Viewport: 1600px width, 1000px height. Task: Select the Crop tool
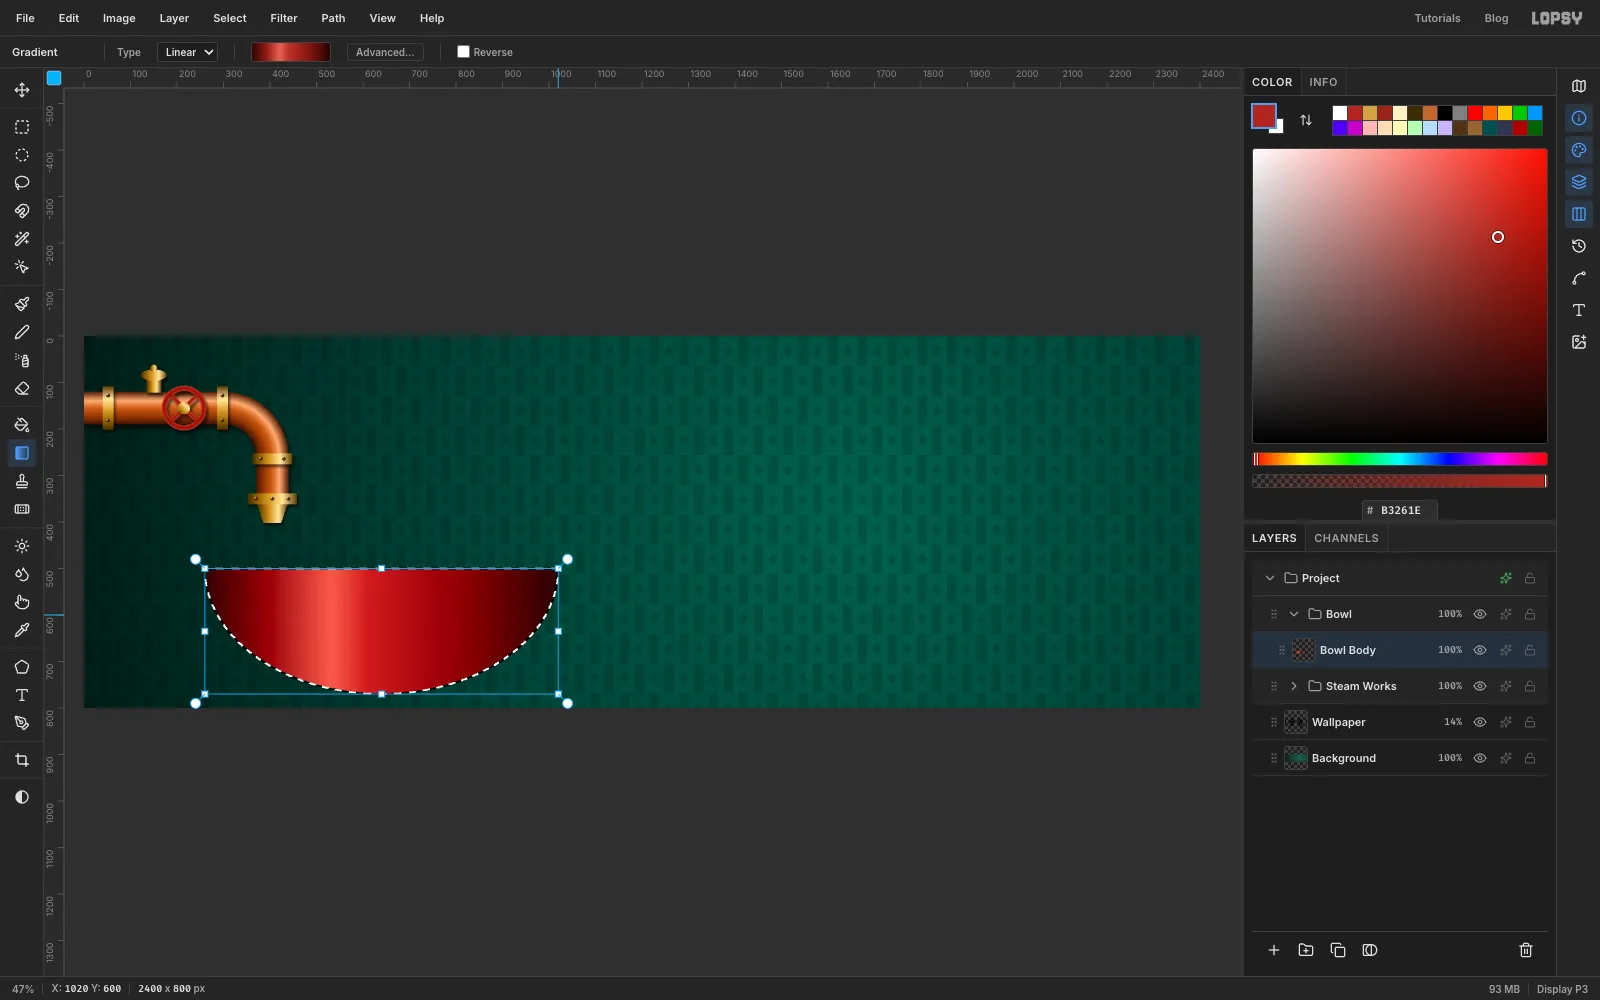tap(22, 760)
